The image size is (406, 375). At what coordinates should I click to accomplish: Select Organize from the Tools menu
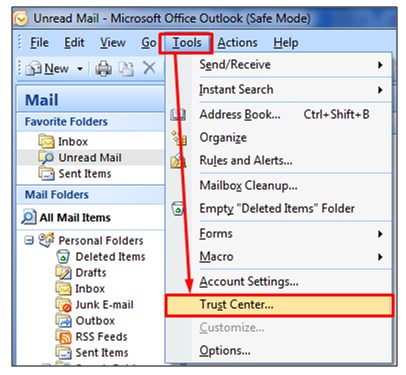[279, 138]
